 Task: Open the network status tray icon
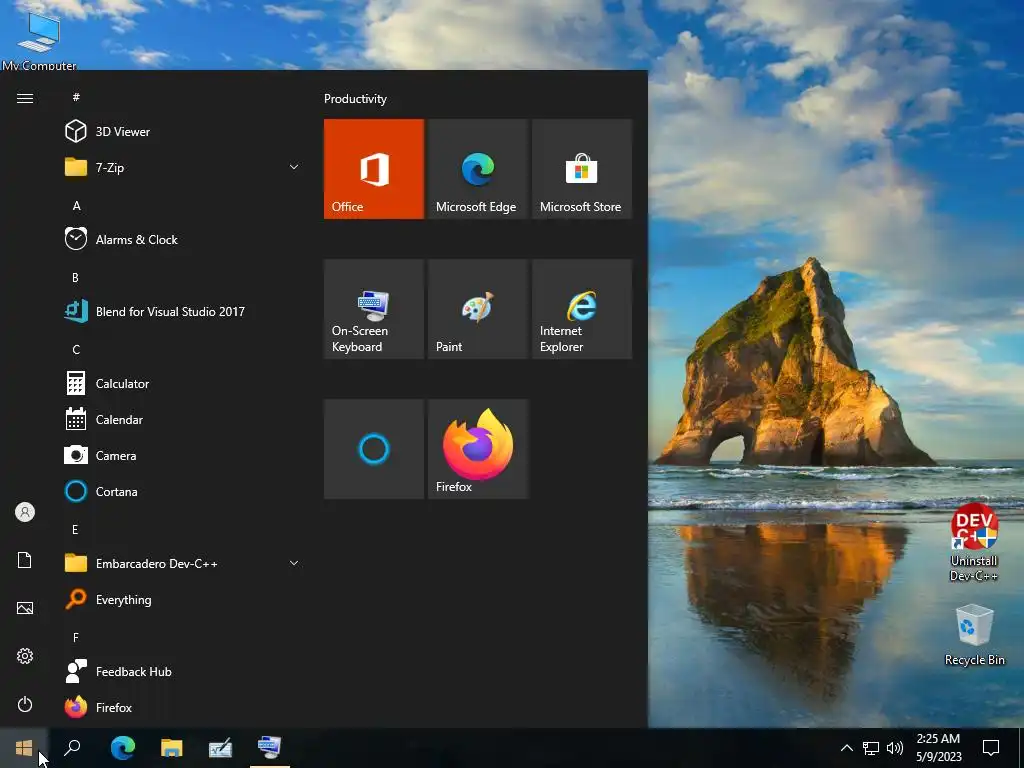(871, 748)
